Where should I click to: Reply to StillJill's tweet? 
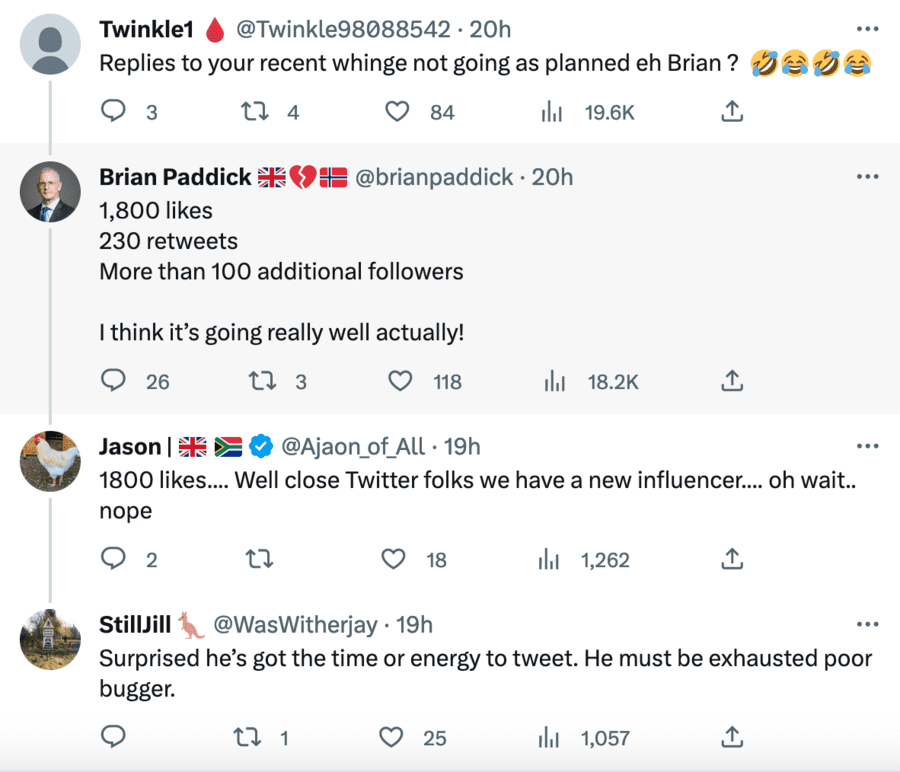[114, 738]
